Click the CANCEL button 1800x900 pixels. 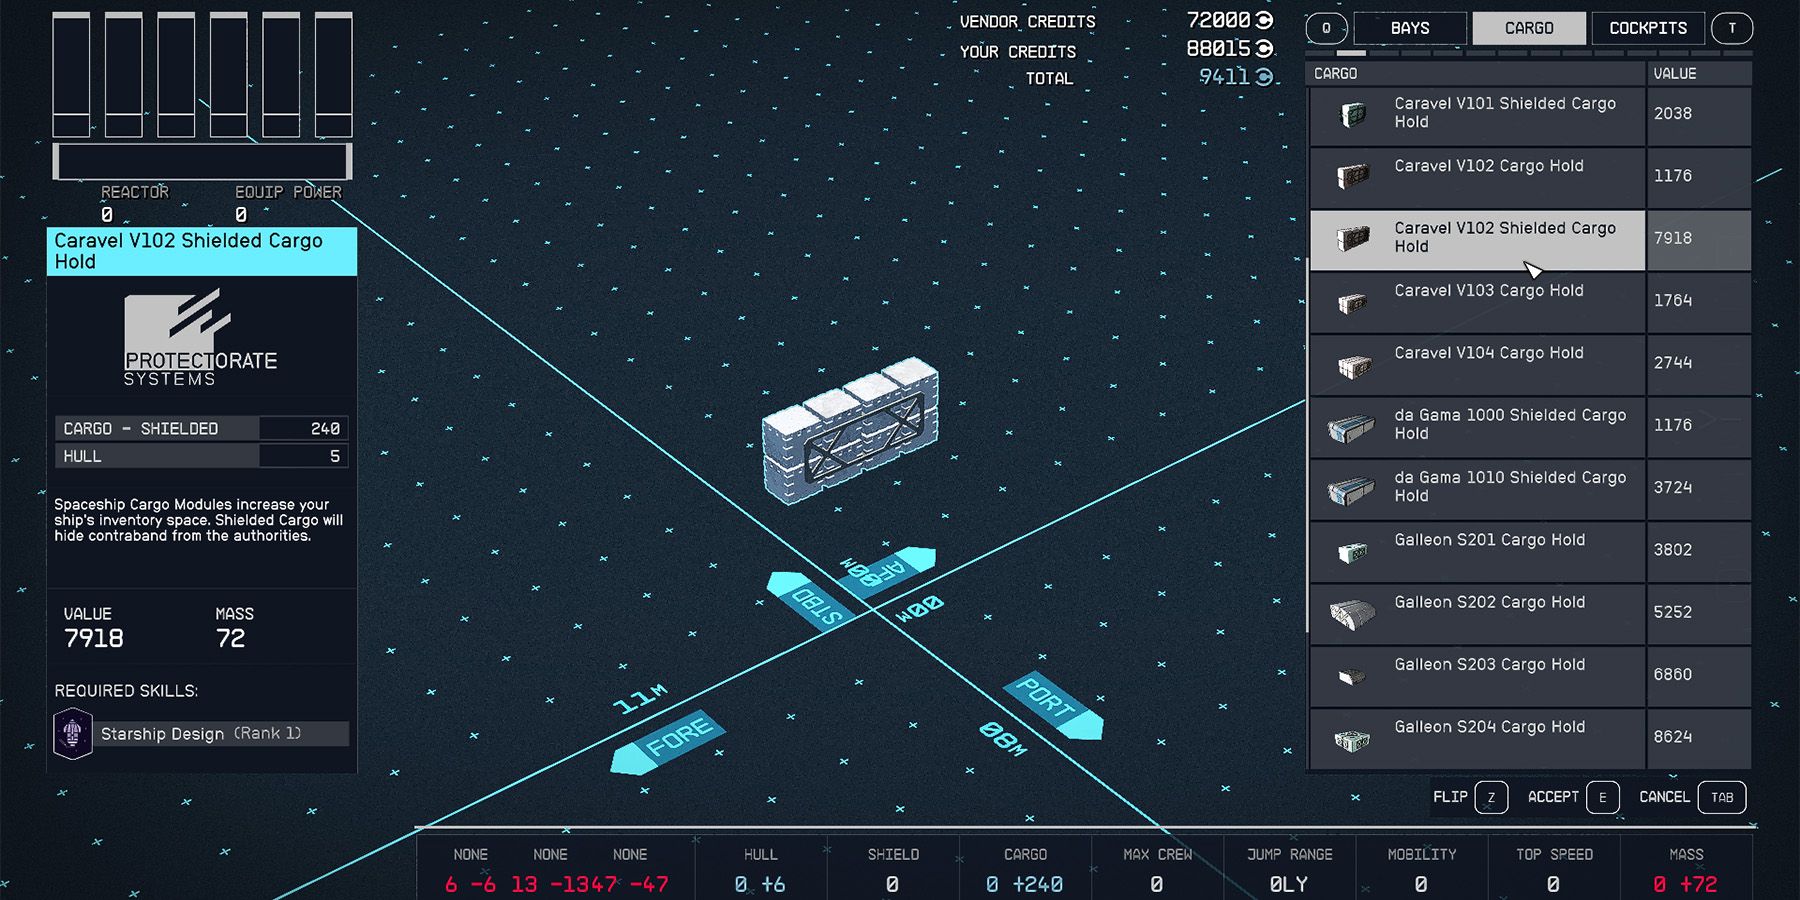tap(1663, 797)
